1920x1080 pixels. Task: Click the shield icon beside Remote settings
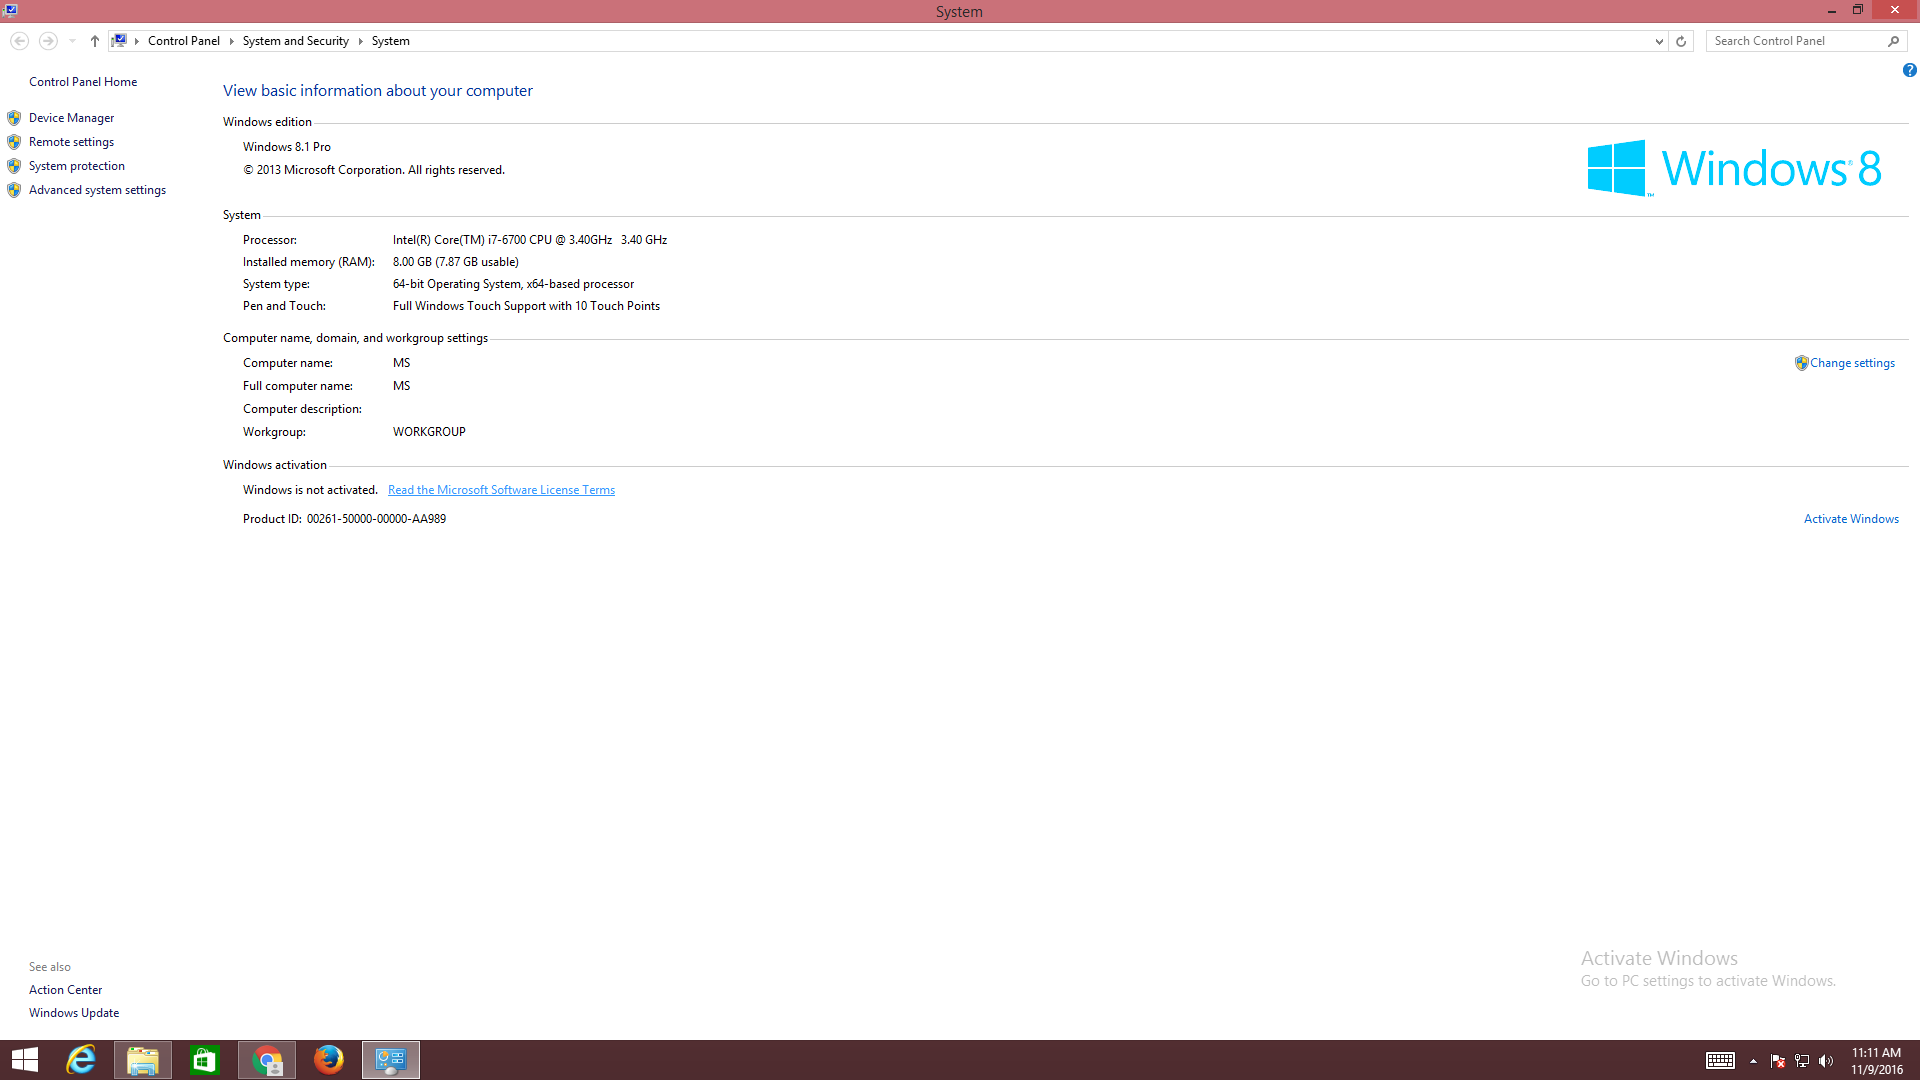14,142
